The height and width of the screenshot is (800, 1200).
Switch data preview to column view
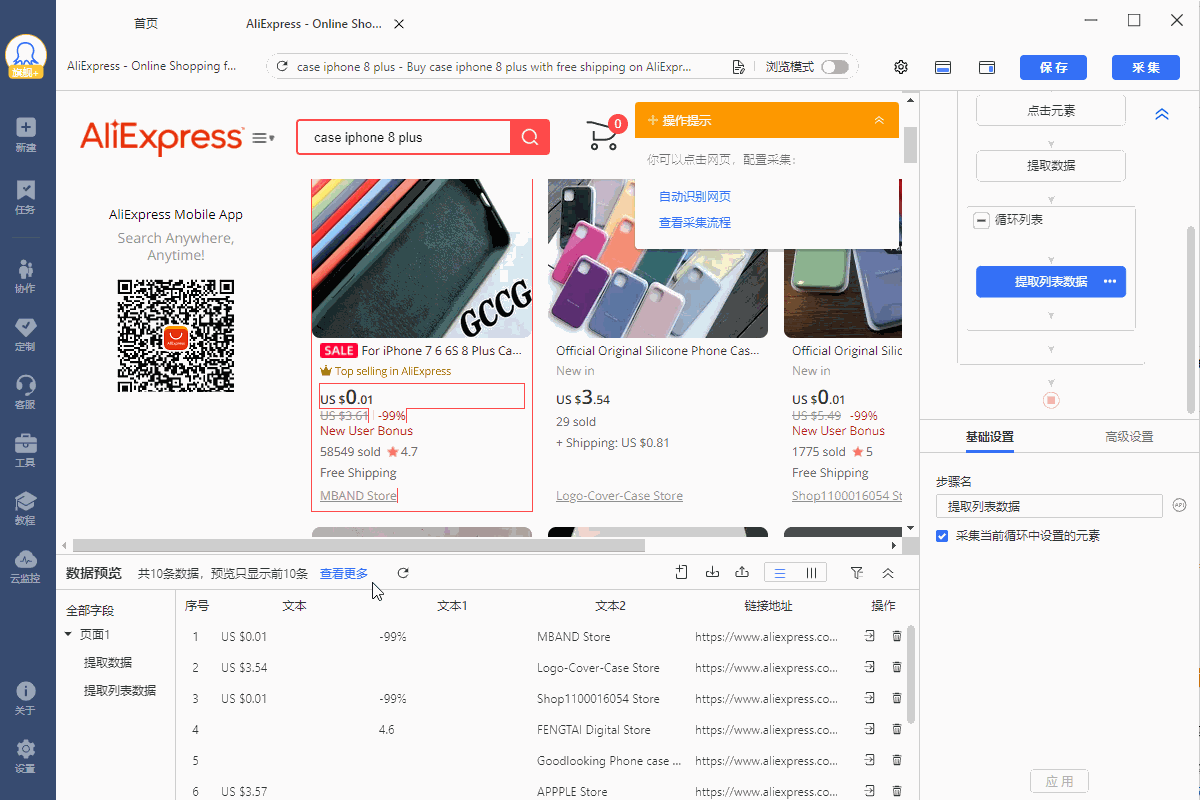point(811,573)
